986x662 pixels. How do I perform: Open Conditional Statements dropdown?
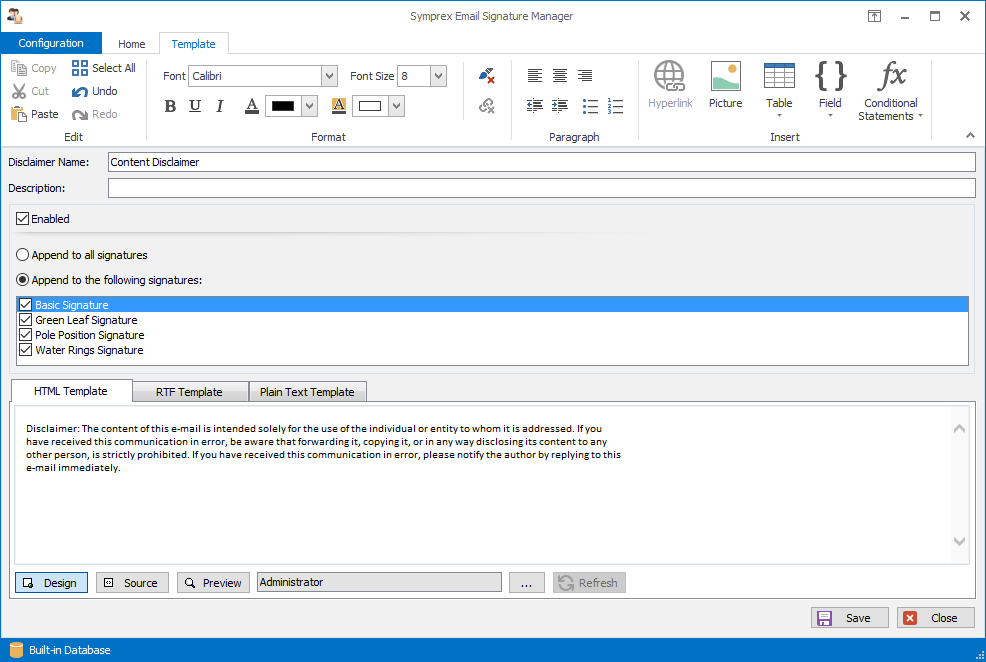click(x=920, y=116)
